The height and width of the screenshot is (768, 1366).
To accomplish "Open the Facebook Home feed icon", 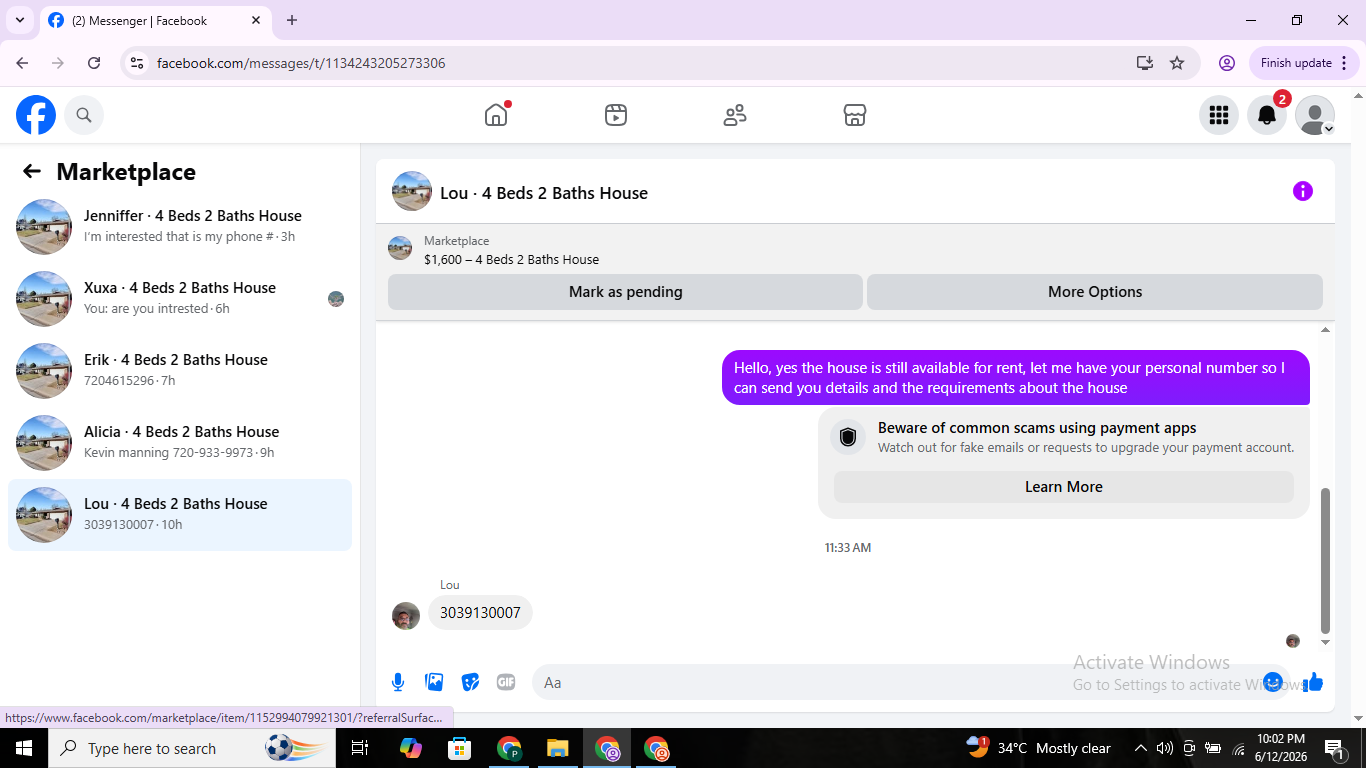I will 496,115.
